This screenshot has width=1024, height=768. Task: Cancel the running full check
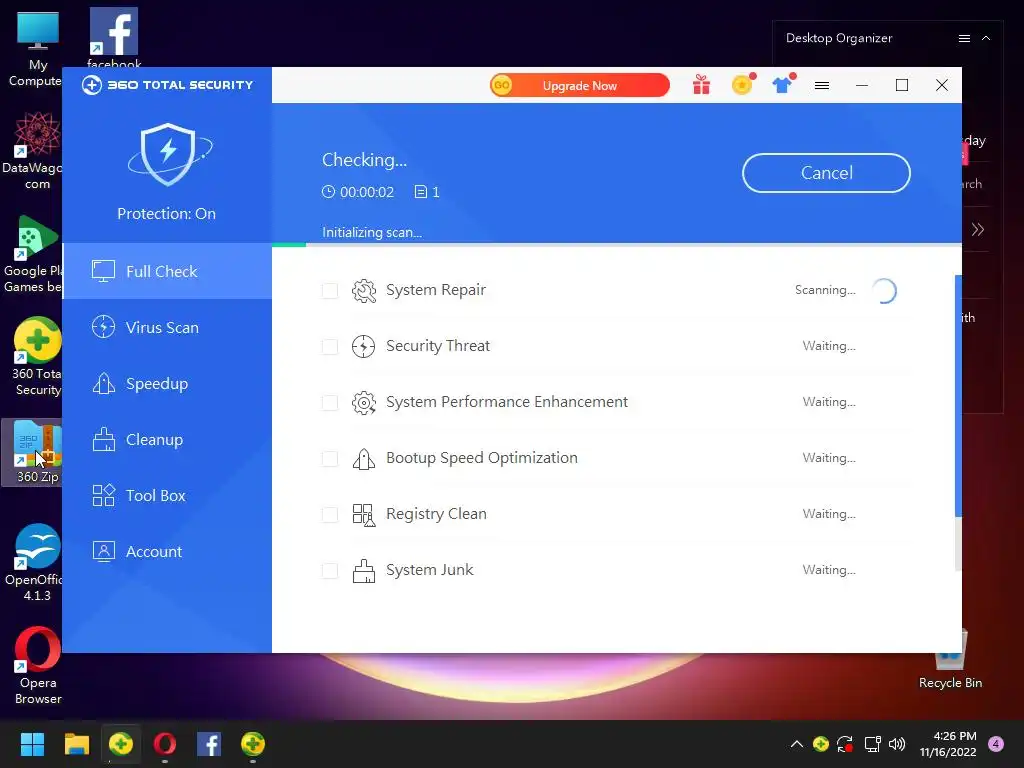826,173
